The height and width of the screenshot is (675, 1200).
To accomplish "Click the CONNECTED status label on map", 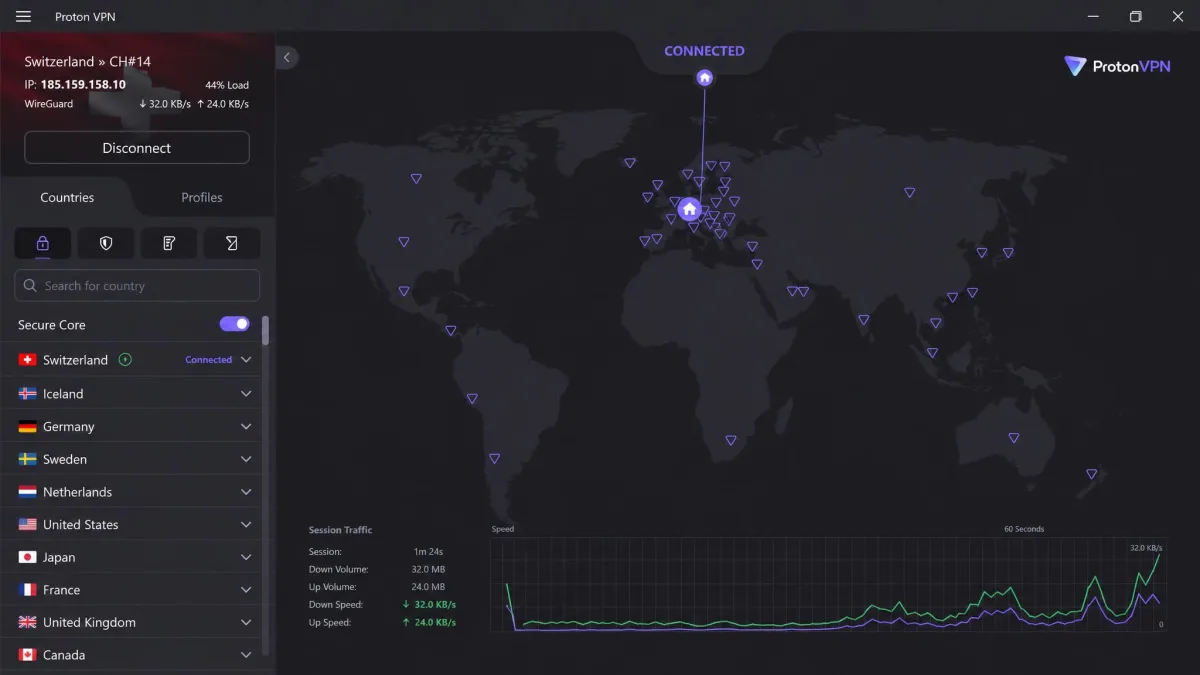I will [x=705, y=51].
